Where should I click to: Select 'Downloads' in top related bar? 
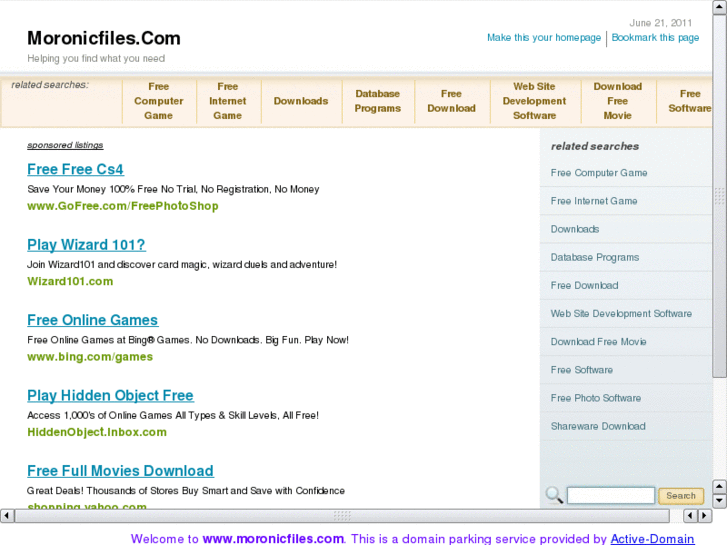coord(301,101)
